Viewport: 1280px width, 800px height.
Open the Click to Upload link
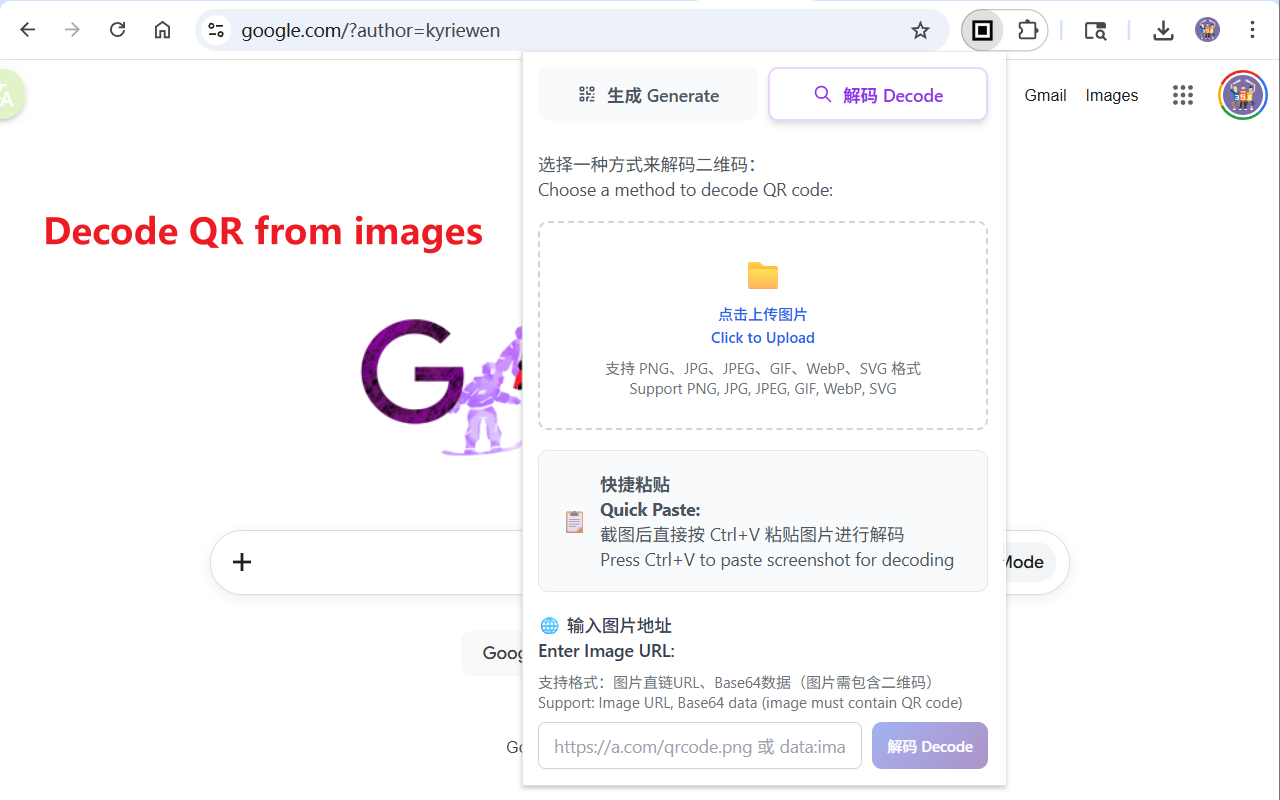tap(763, 337)
